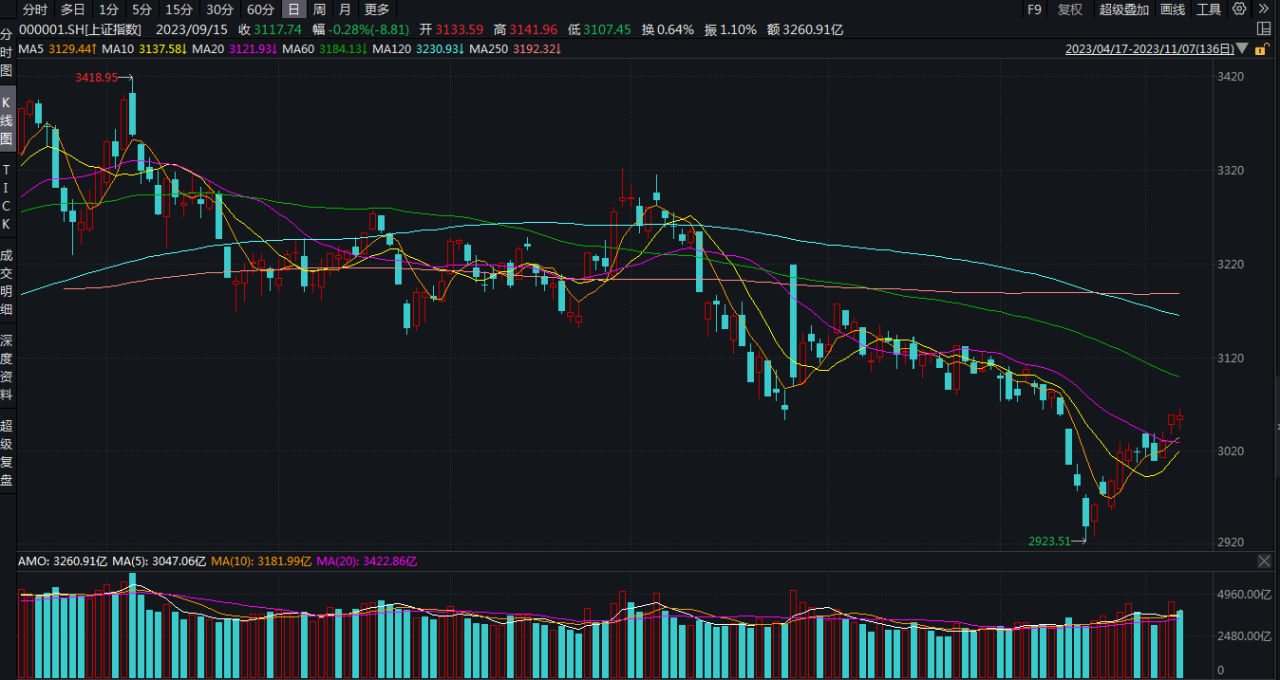Click the 2023/04/17-2023/11/07 date range link
1280x680 pixels.
[1148, 48]
